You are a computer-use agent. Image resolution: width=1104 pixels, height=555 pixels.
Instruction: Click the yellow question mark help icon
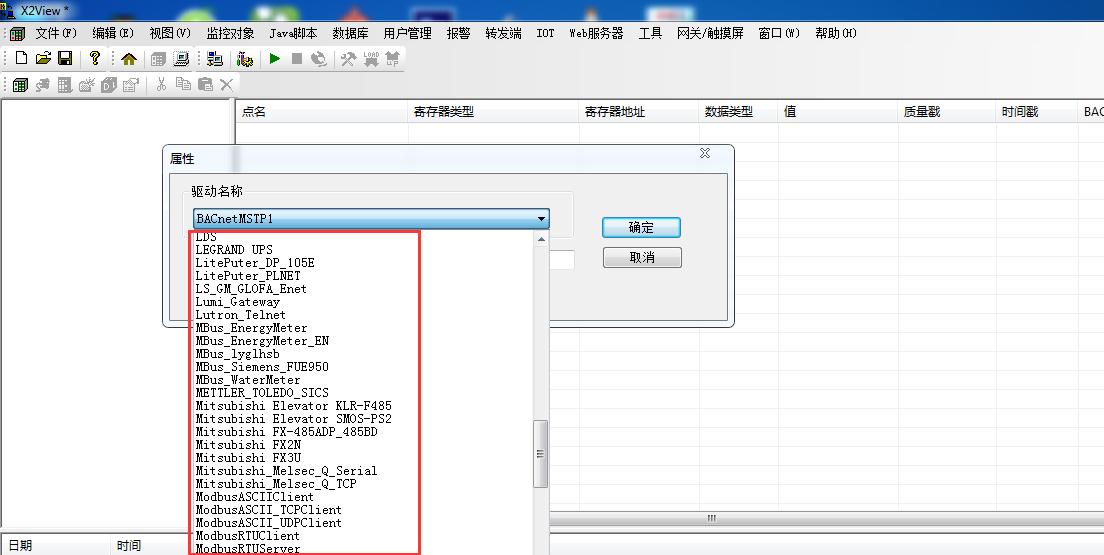(x=95, y=59)
